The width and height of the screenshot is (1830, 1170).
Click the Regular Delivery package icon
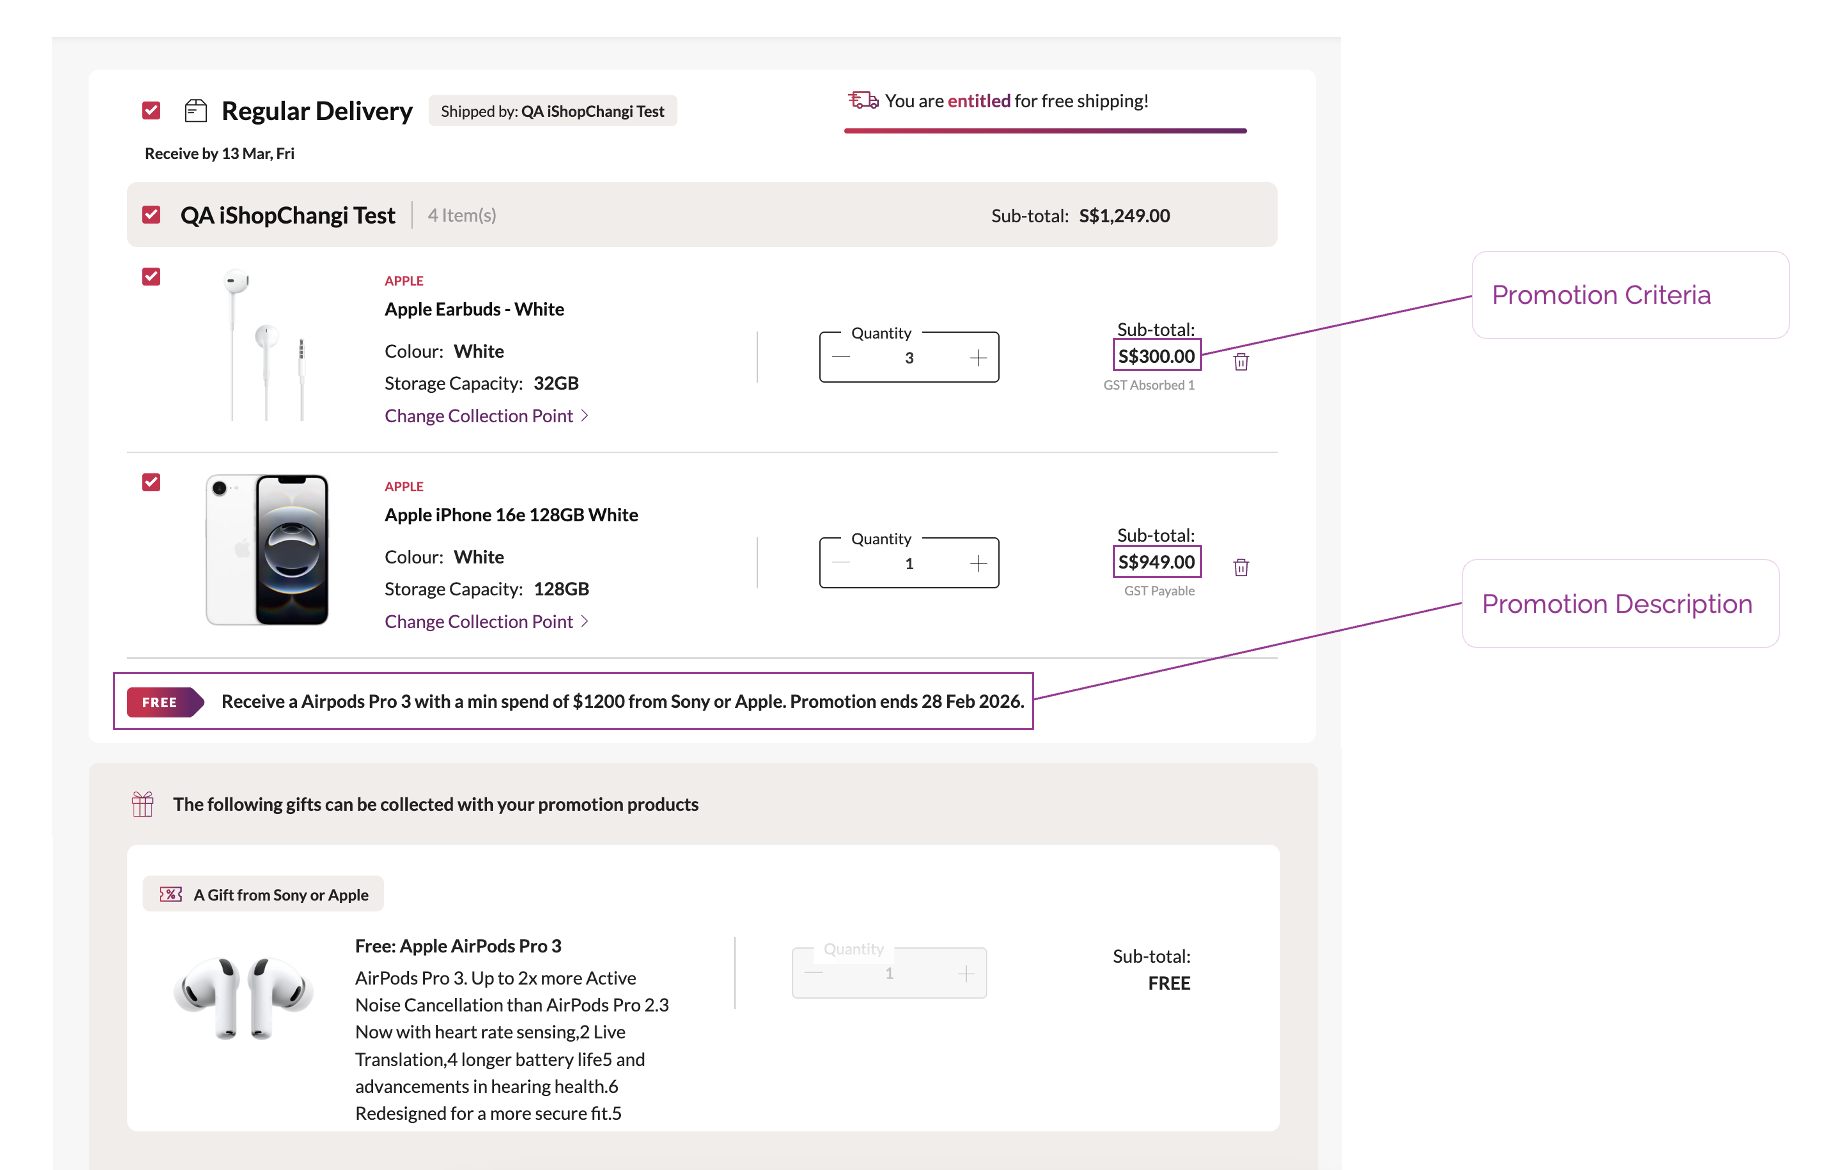click(x=196, y=111)
